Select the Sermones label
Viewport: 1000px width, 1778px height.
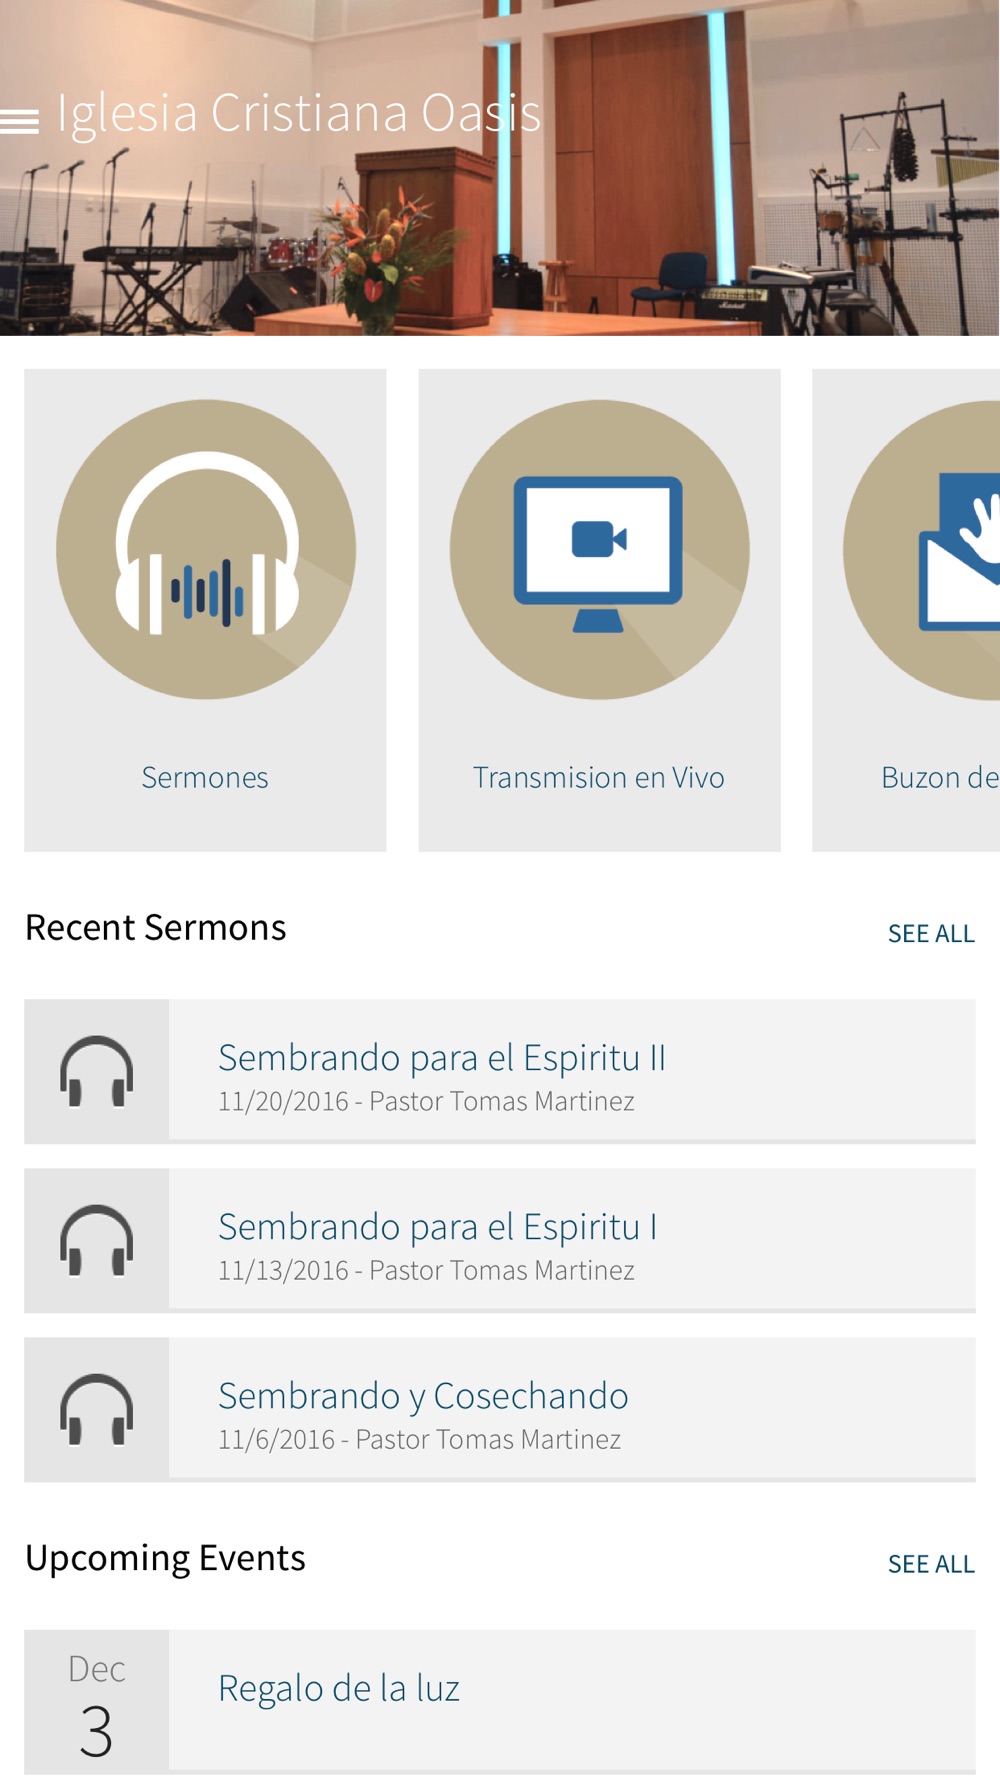(205, 777)
